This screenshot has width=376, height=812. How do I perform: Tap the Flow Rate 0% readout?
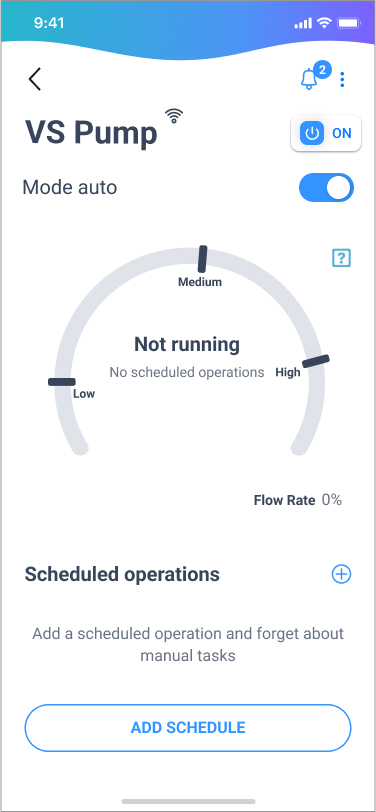(x=298, y=500)
